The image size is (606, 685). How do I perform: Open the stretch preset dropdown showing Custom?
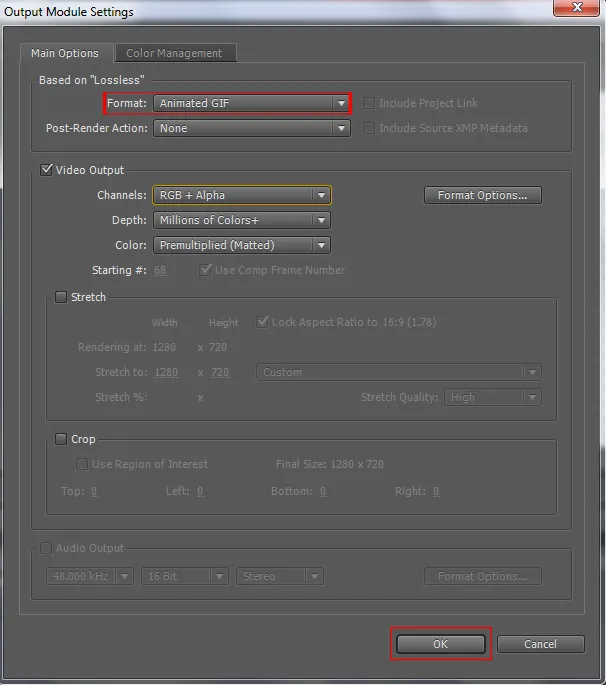point(399,372)
